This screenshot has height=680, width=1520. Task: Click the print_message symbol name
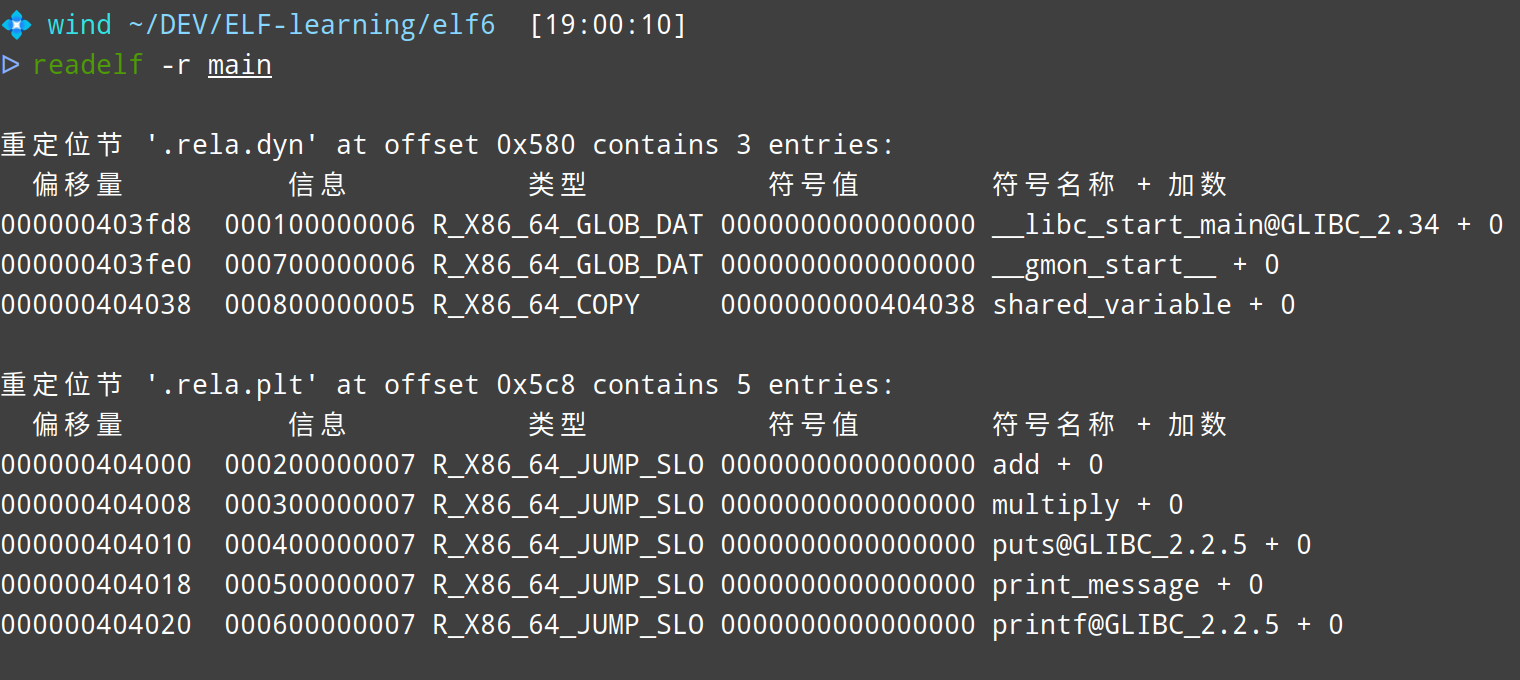(1095, 585)
